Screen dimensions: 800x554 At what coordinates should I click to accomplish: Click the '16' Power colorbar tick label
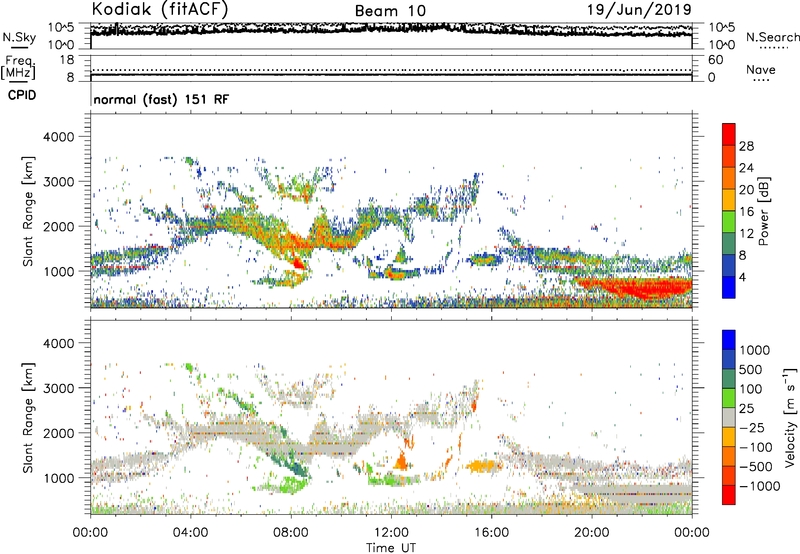[x=746, y=212]
